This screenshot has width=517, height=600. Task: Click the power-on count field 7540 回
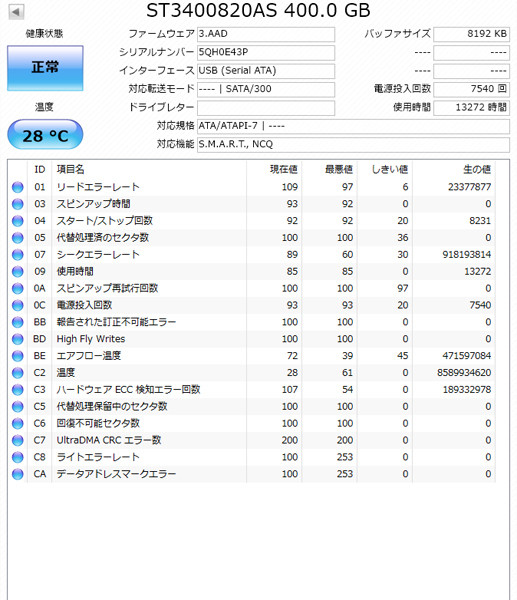pos(471,89)
